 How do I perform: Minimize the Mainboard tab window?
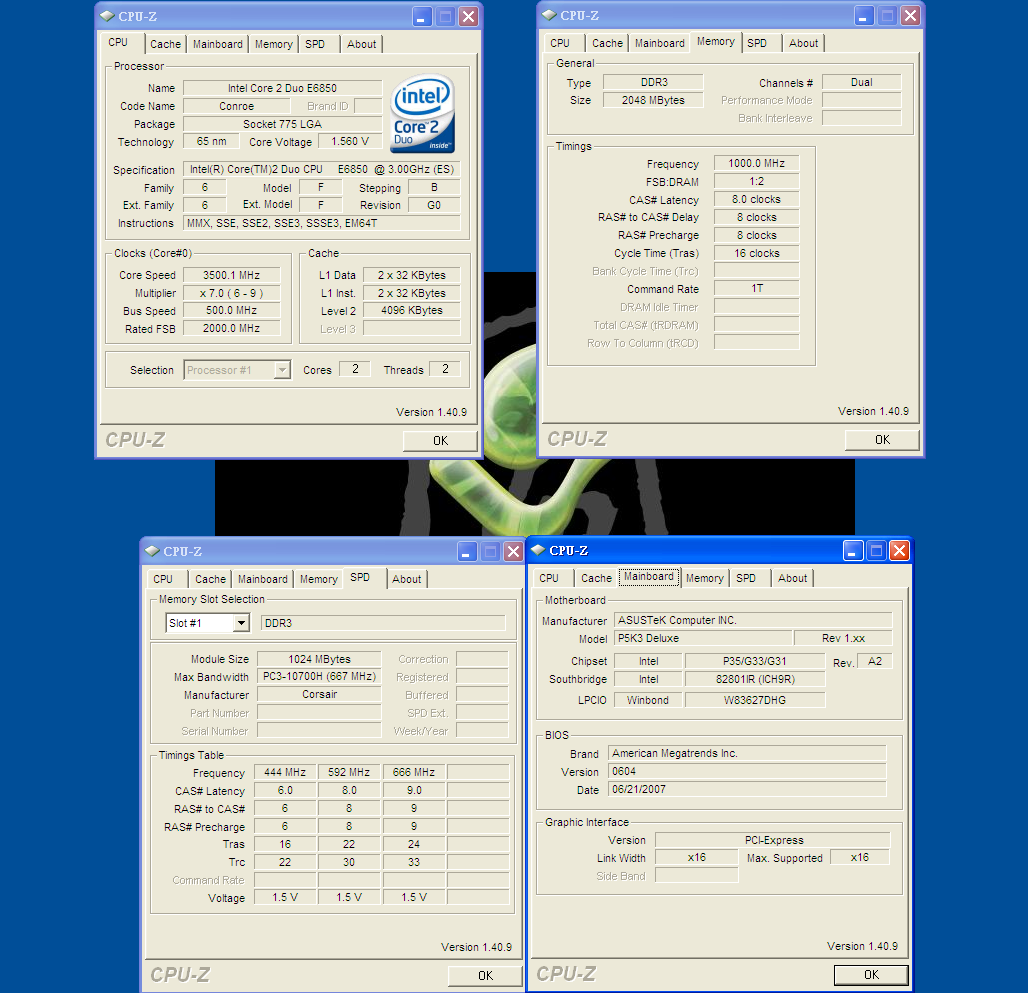pyautogui.click(x=852, y=551)
